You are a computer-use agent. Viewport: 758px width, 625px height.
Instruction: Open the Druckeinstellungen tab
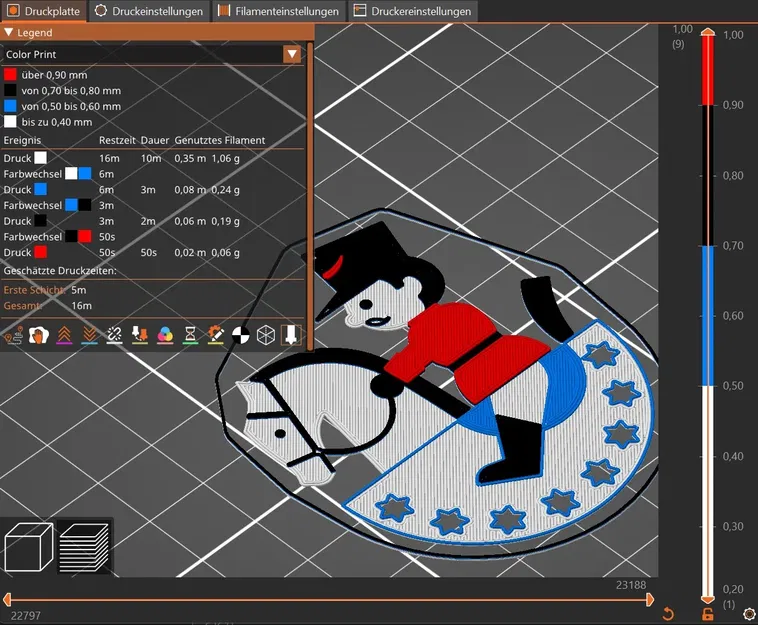[149, 11]
